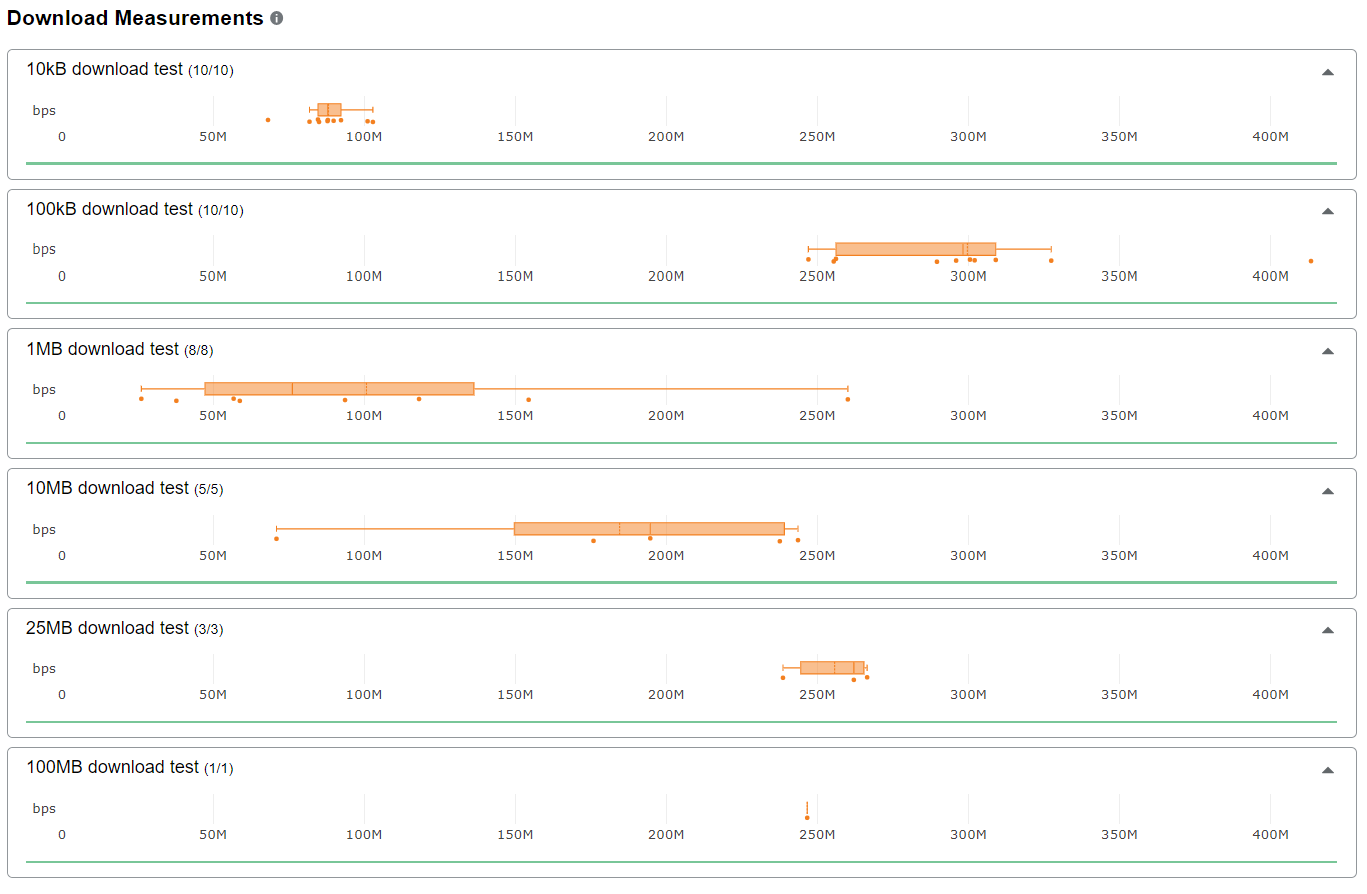
Task: Collapse the 100kB download test panel
Action: 1328,211
